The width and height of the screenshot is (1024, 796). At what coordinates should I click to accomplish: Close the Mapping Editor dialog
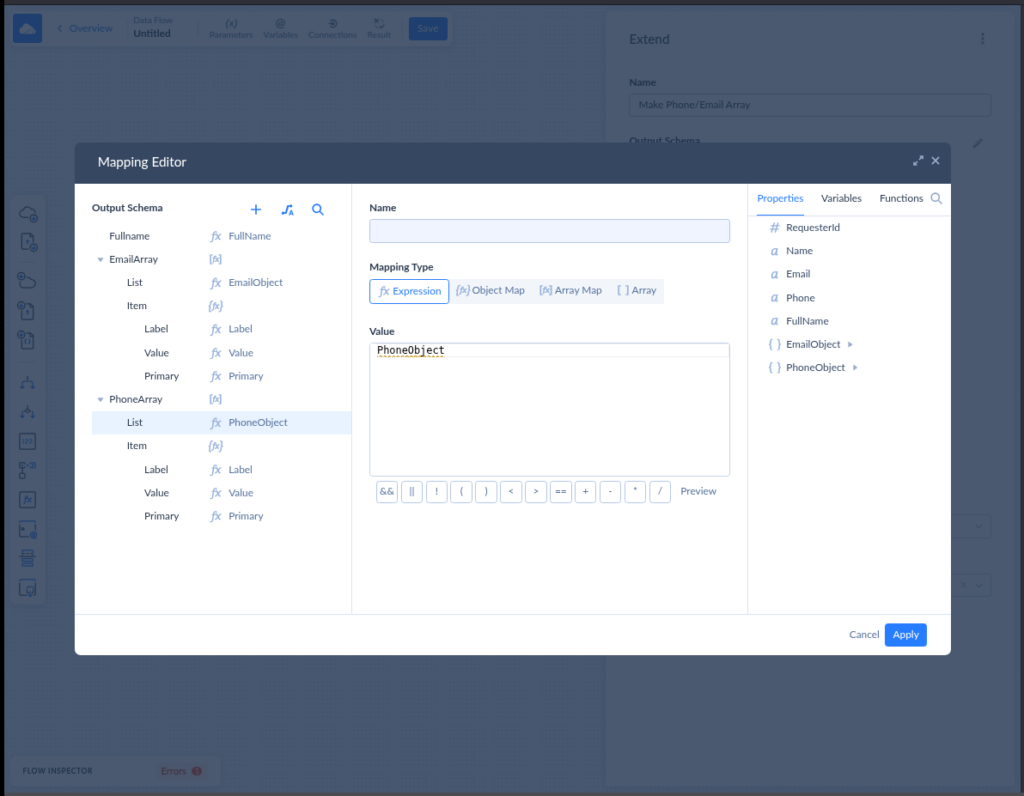(x=935, y=161)
